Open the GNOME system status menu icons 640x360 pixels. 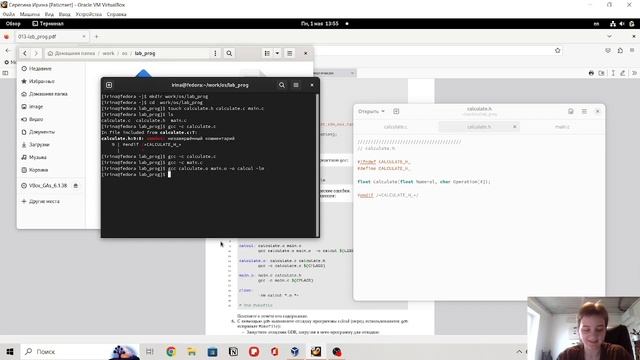click(x=622, y=24)
